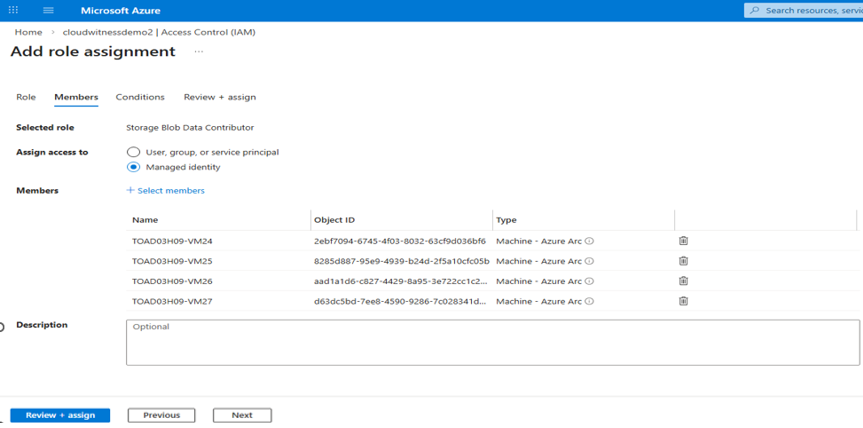Open the hamburger portal menu

coord(48,10)
